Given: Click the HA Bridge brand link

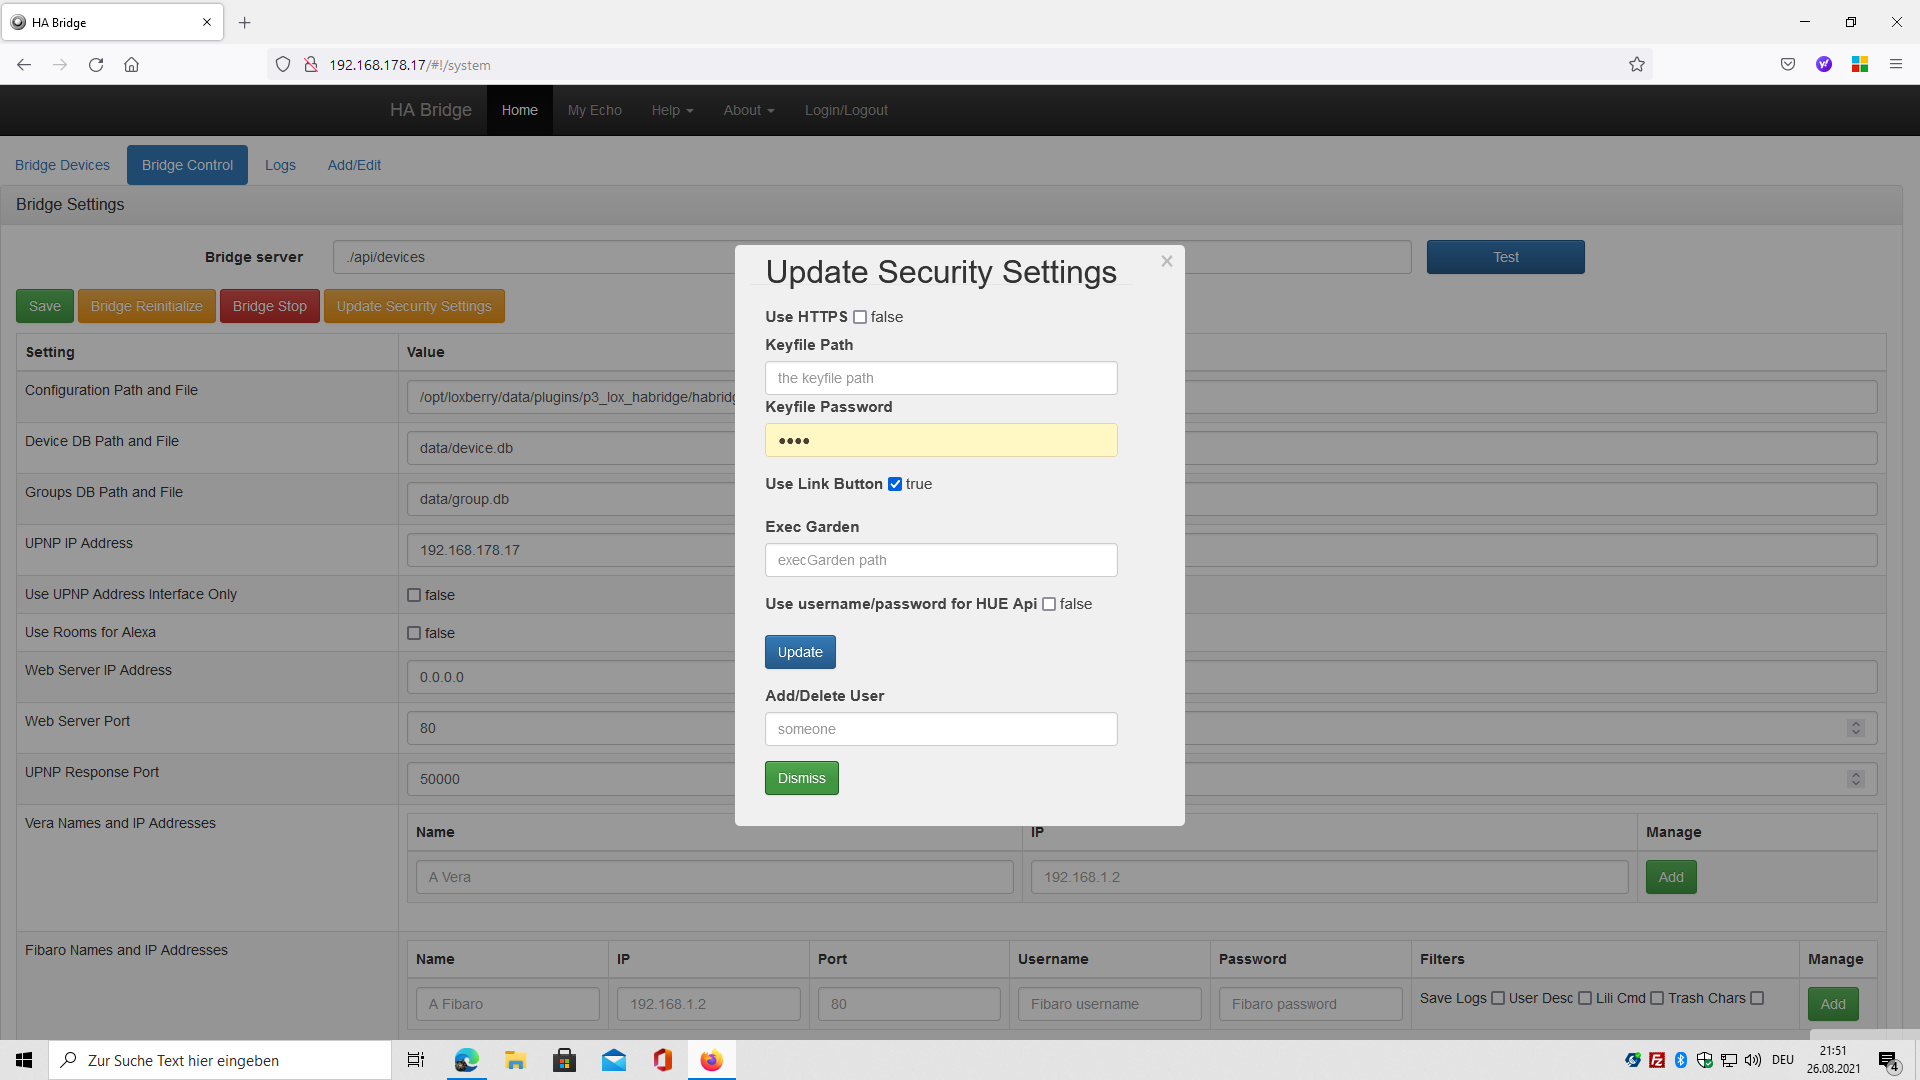Looking at the screenshot, I should click(431, 110).
